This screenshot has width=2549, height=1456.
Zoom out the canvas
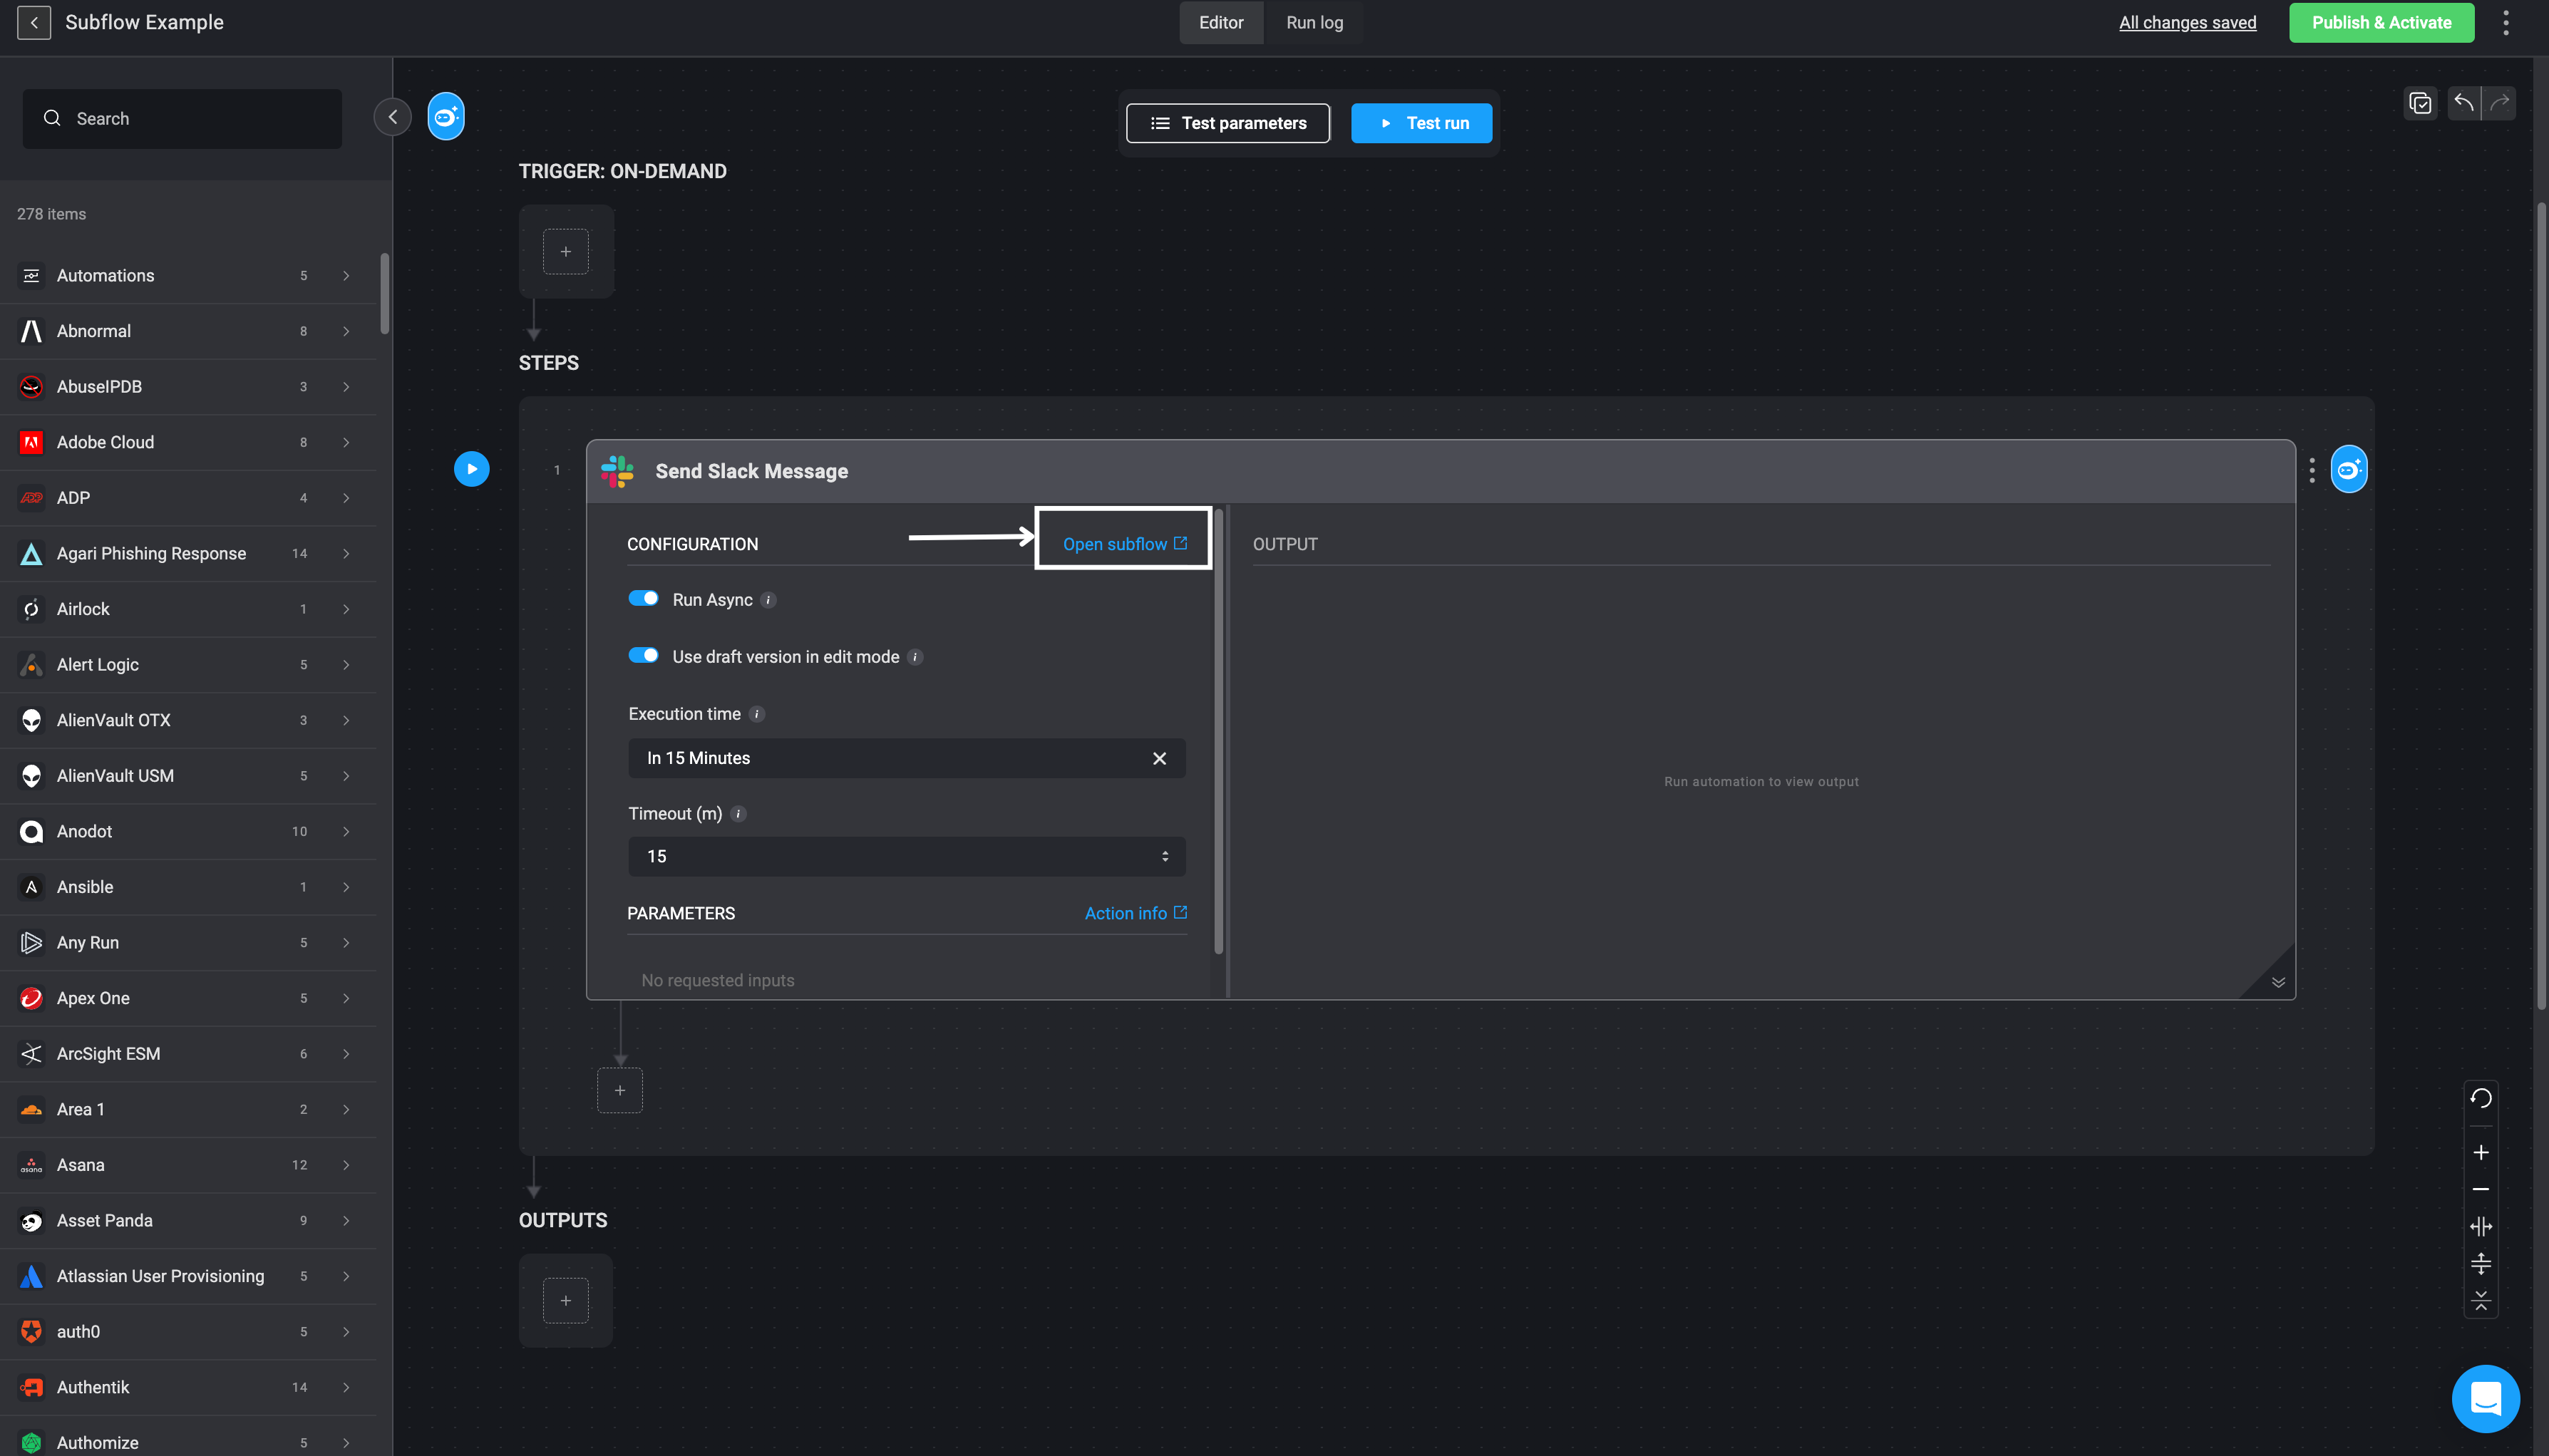click(x=2480, y=1189)
